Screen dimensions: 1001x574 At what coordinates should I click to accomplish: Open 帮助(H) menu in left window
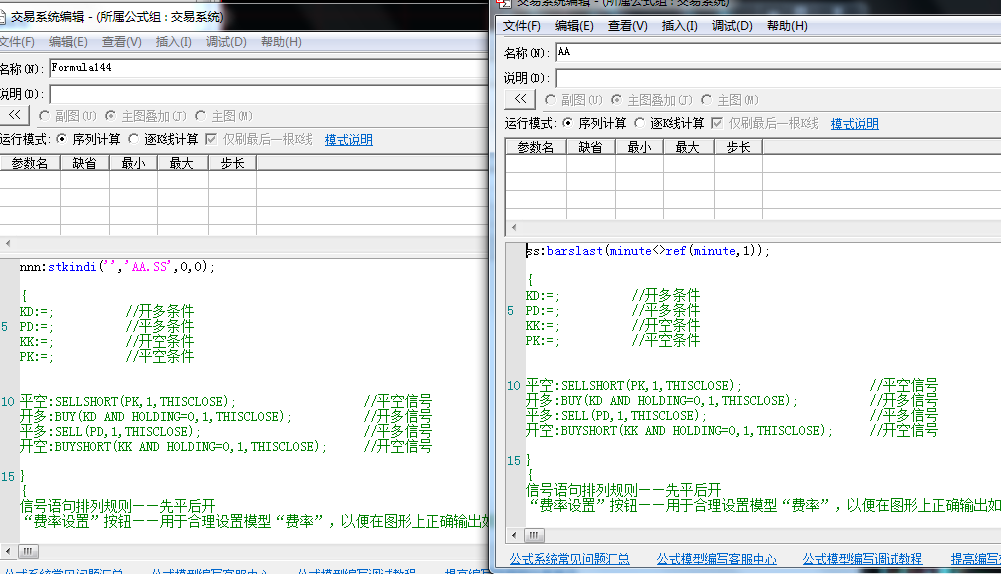(281, 42)
